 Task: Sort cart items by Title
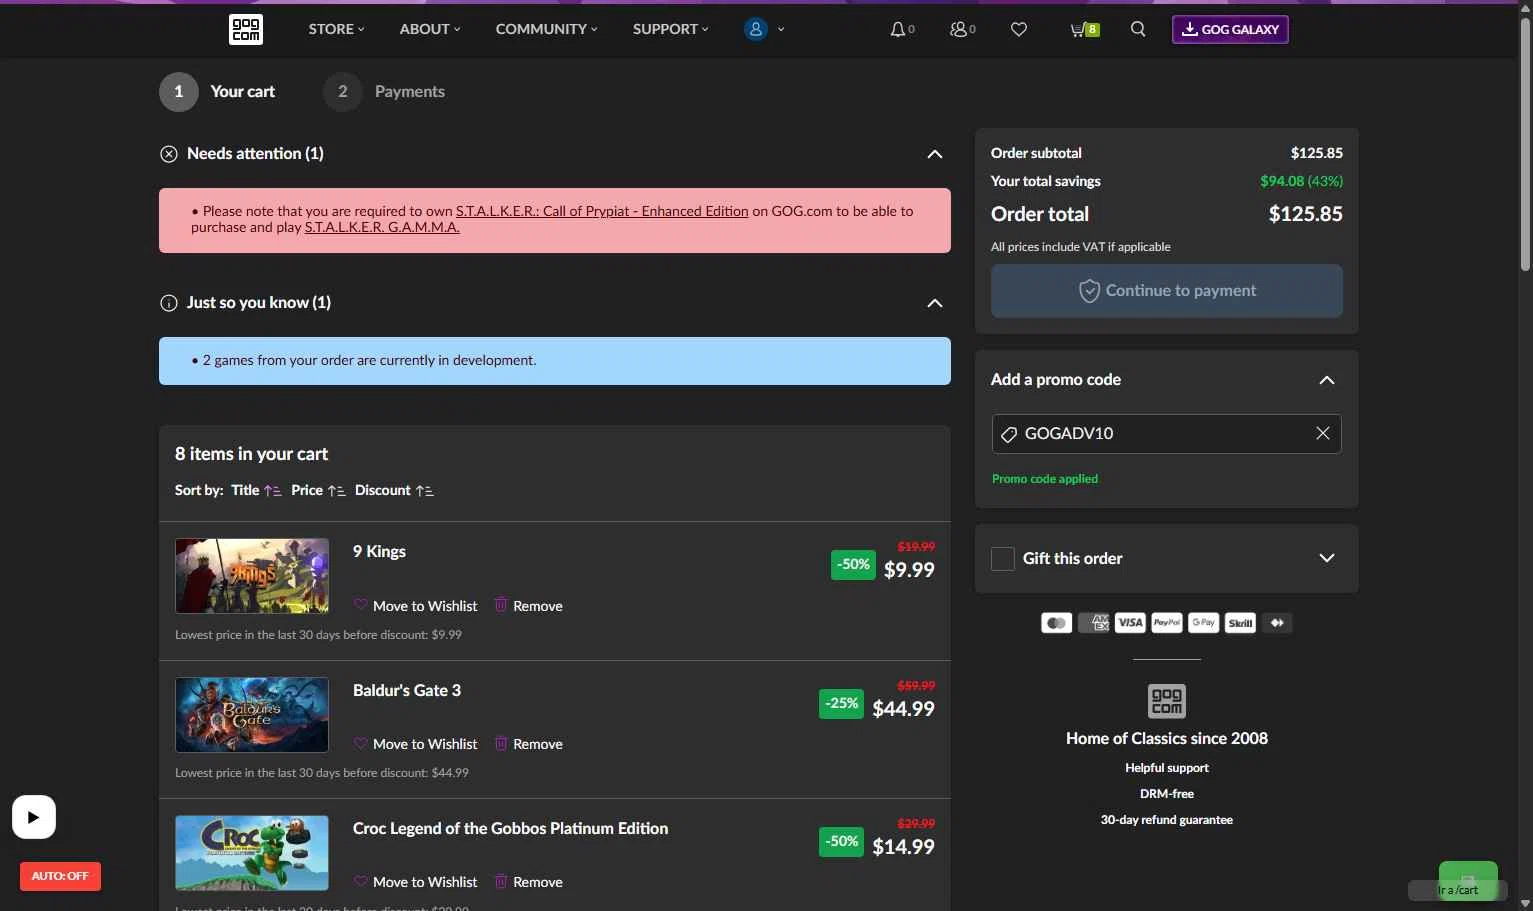[256, 490]
